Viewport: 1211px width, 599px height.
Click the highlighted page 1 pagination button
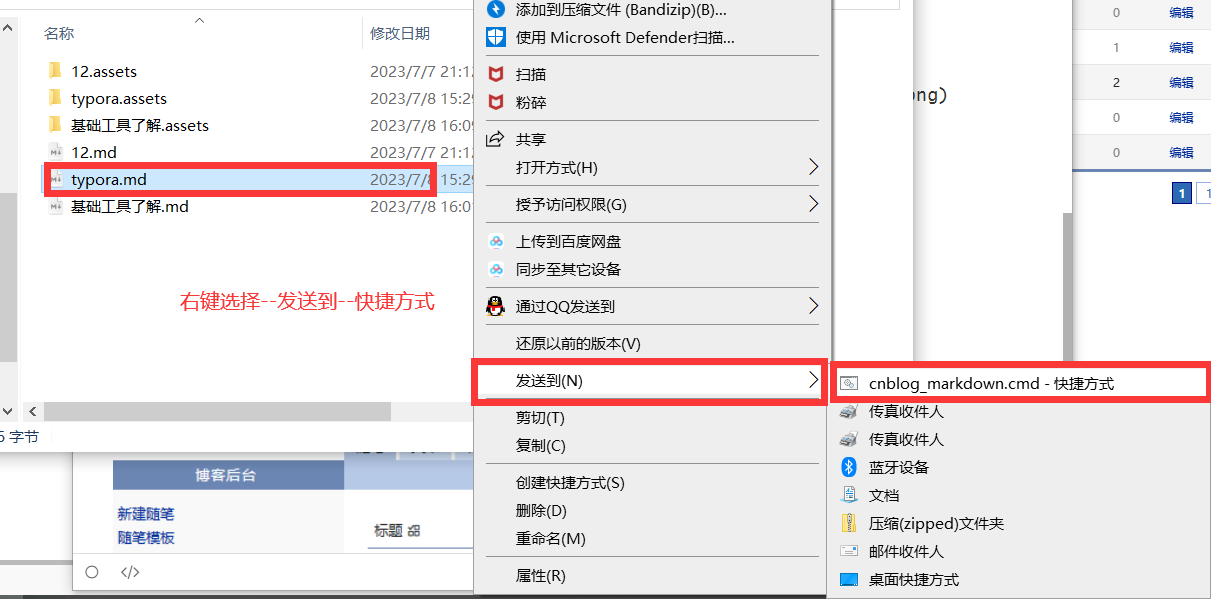pos(1181,193)
